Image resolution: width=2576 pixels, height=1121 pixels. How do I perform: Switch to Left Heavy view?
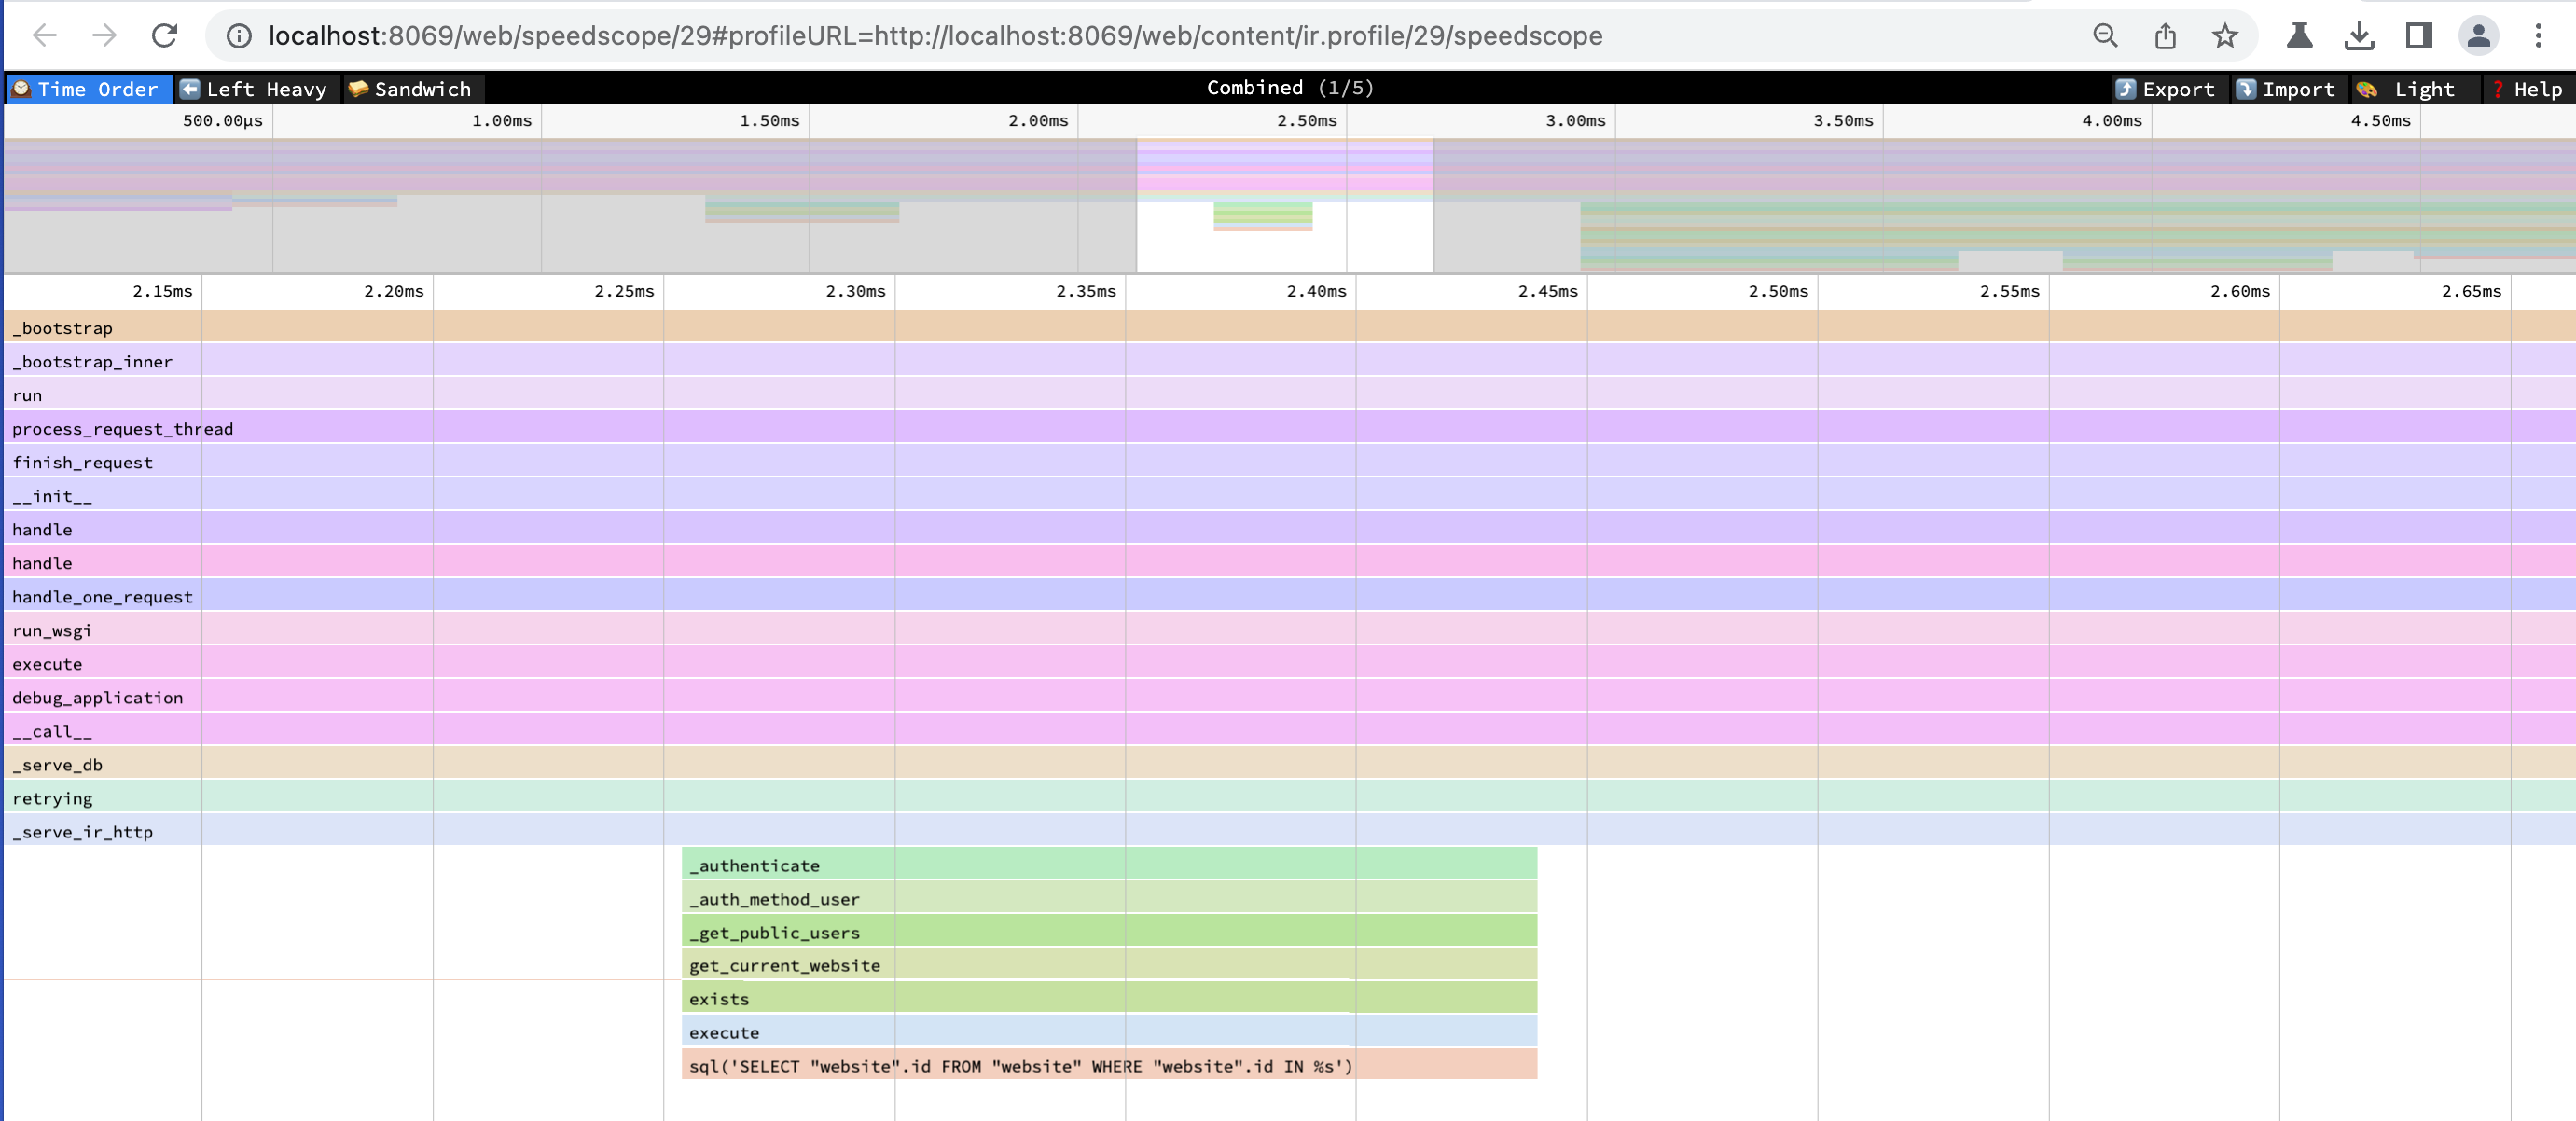coord(255,89)
